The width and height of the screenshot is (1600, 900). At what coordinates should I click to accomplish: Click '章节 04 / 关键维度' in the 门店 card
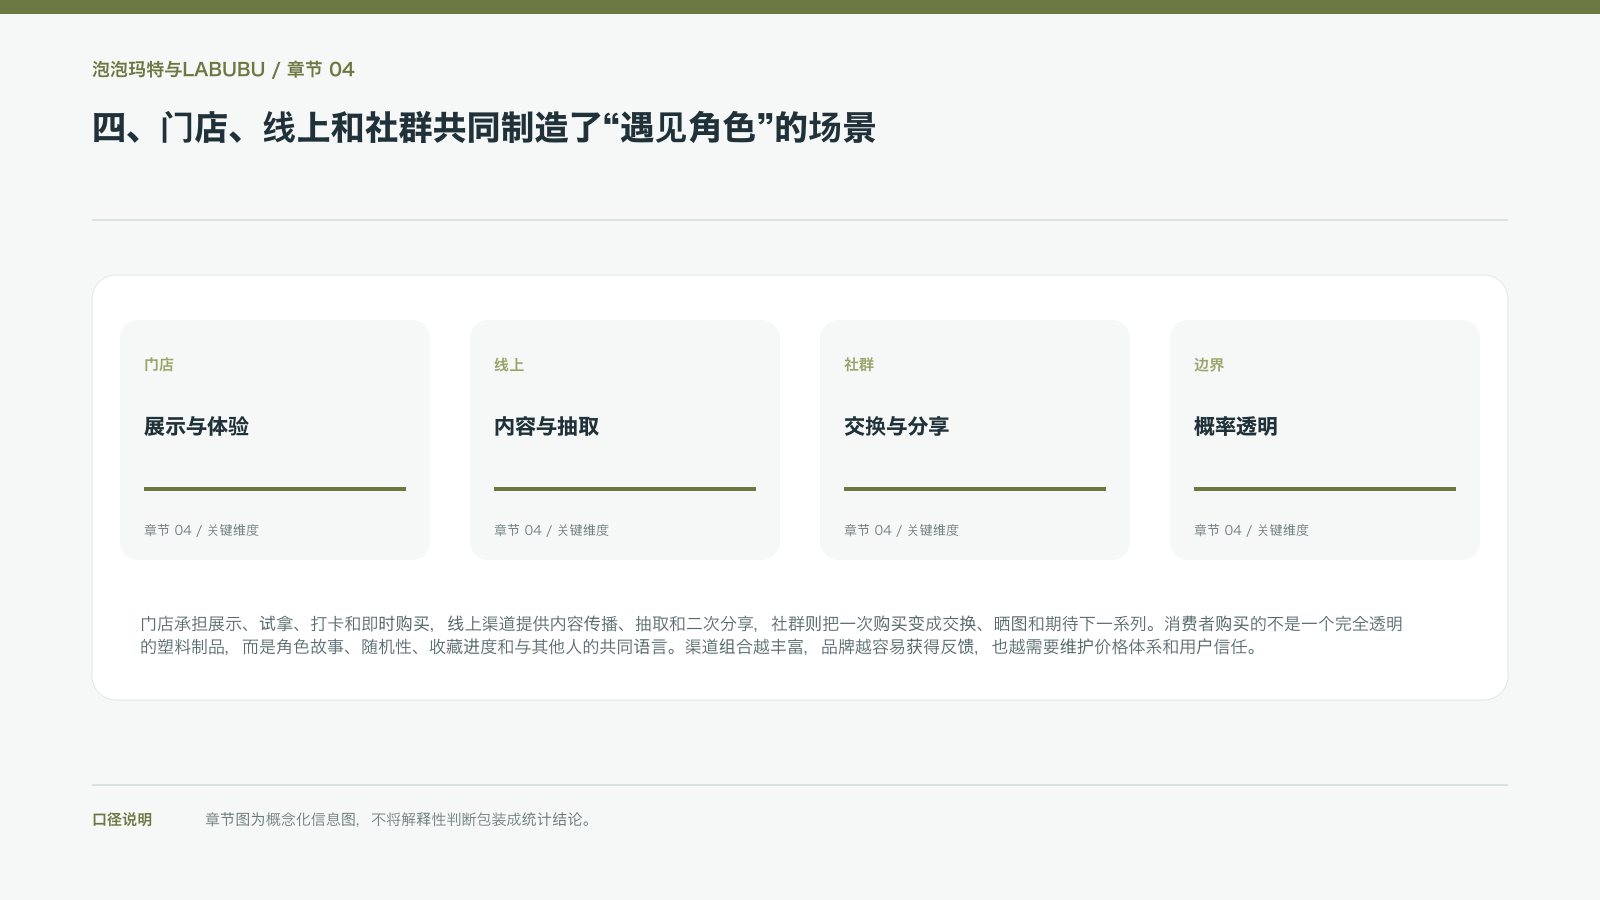[x=201, y=530]
